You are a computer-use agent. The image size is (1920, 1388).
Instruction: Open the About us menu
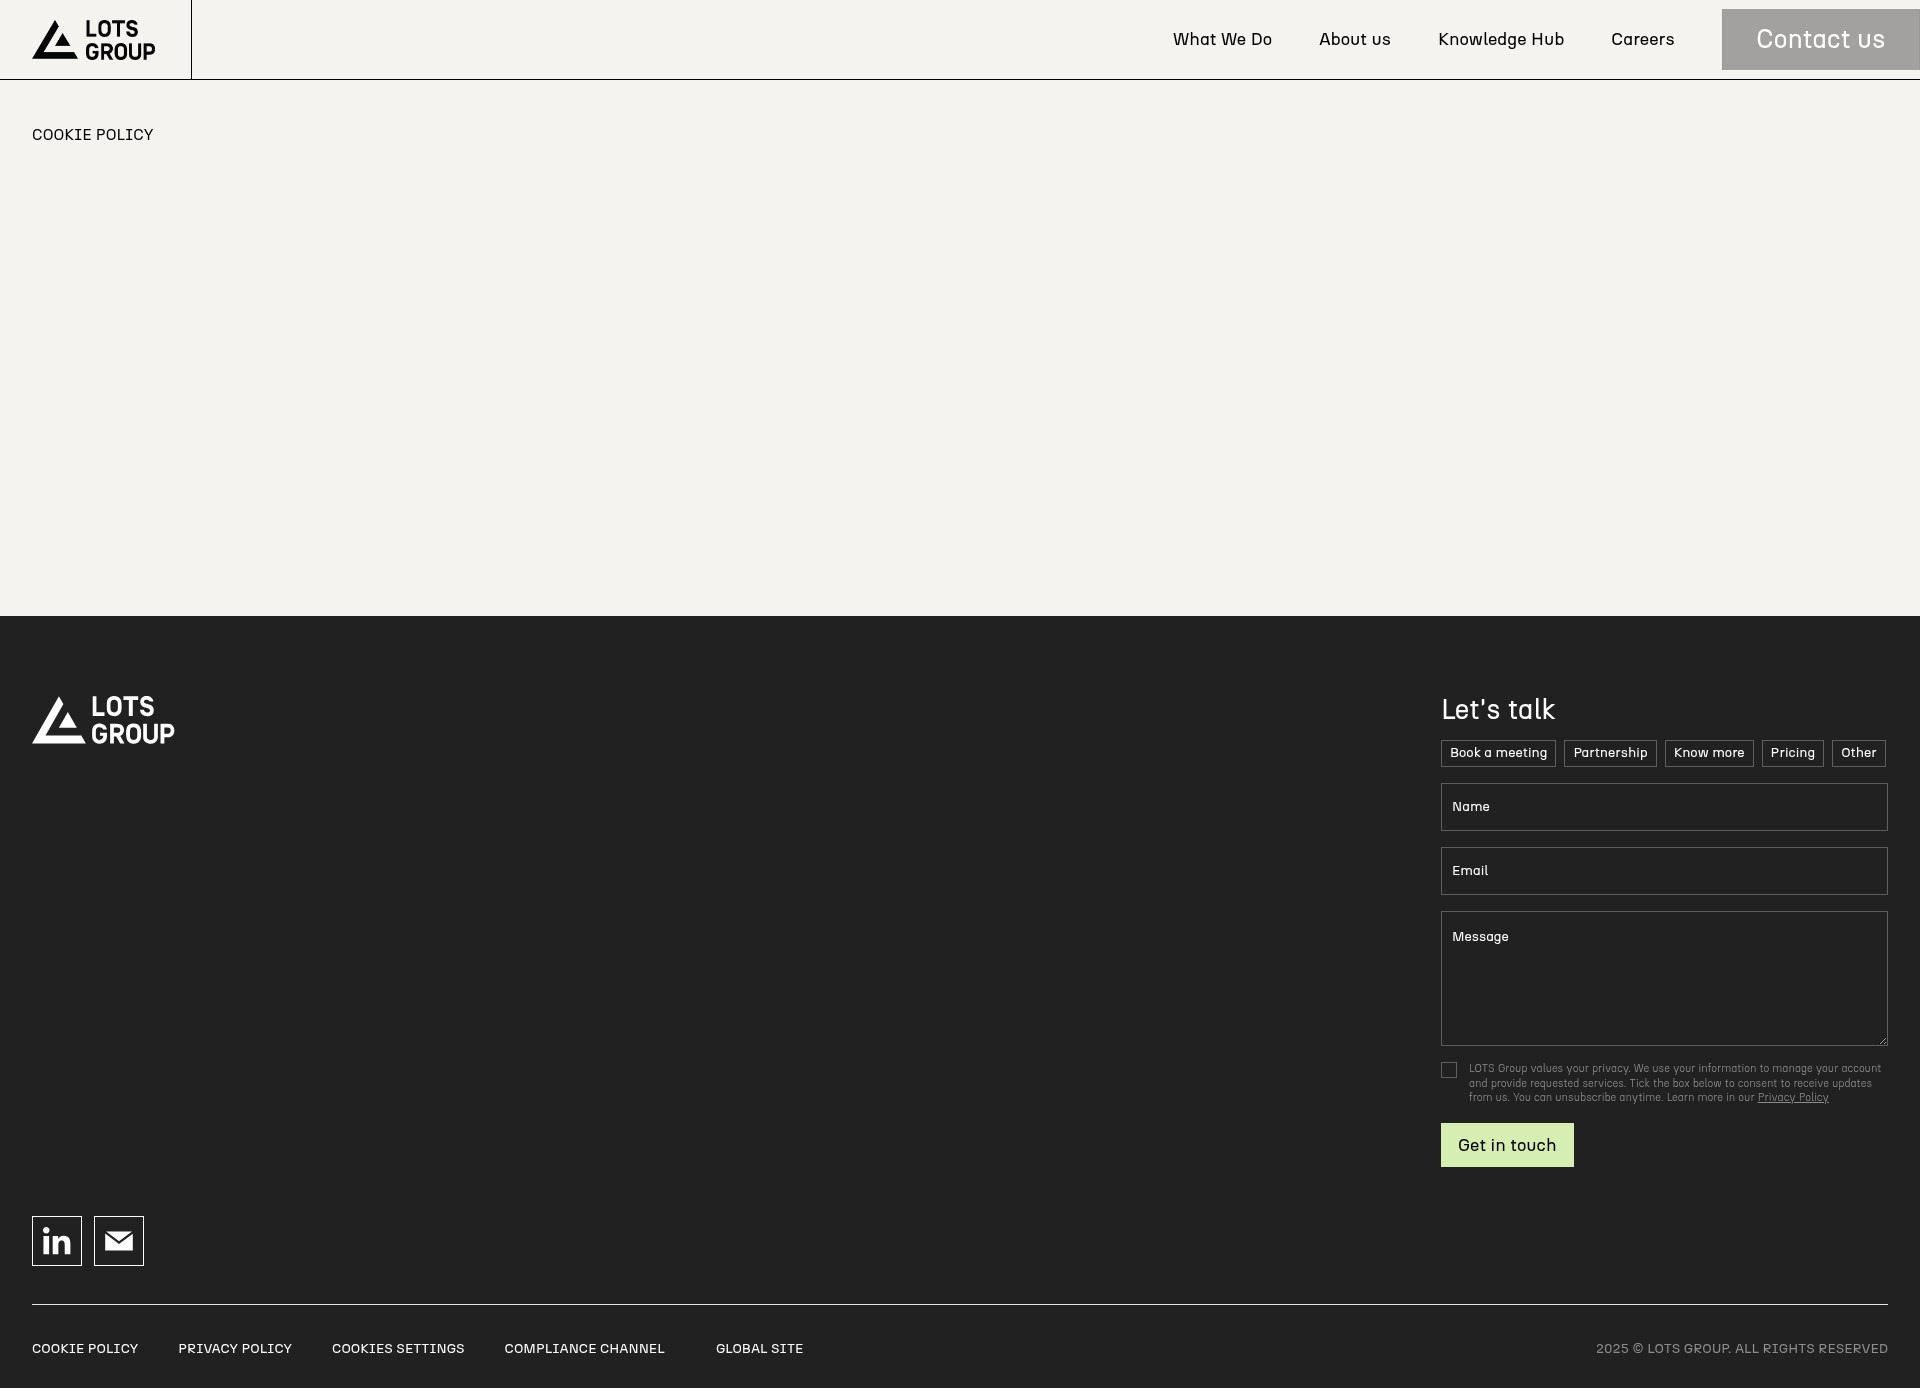tap(1355, 40)
